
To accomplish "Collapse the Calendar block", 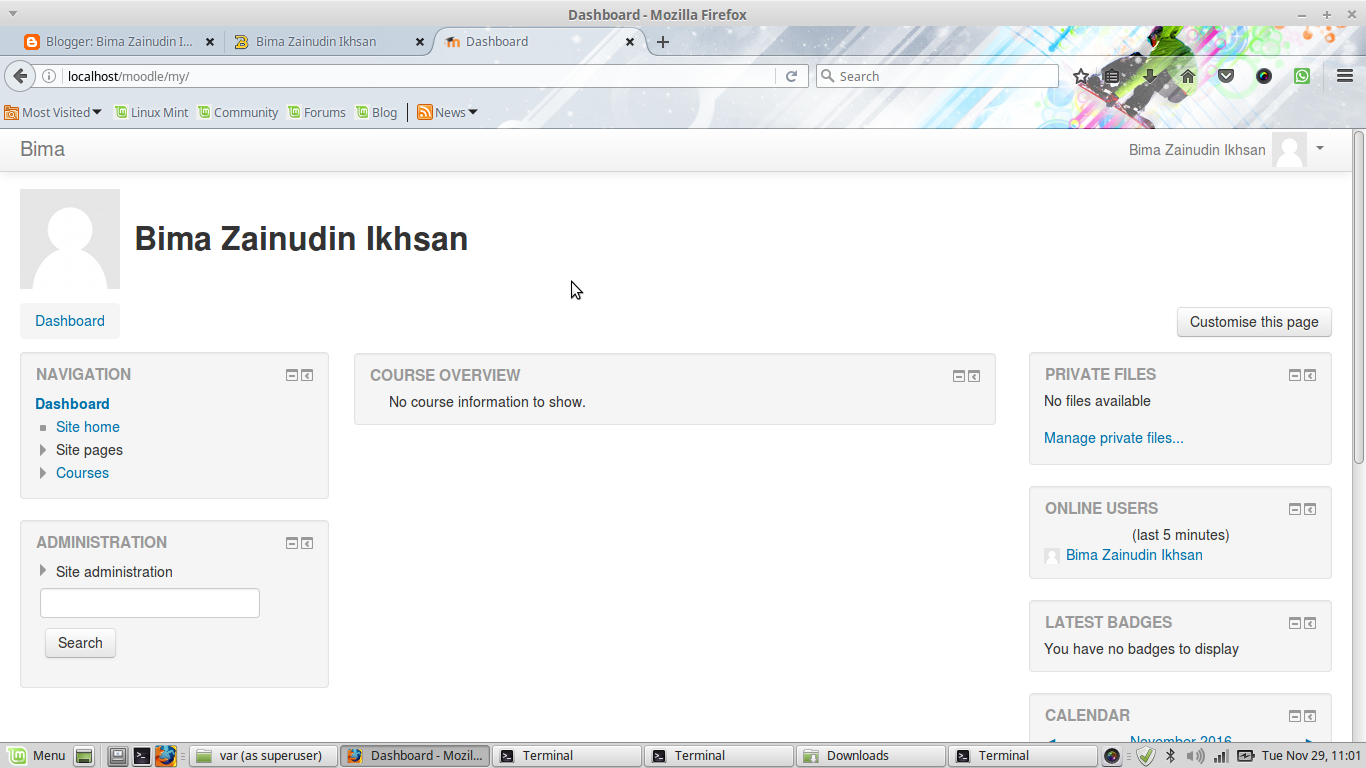I will point(1294,715).
